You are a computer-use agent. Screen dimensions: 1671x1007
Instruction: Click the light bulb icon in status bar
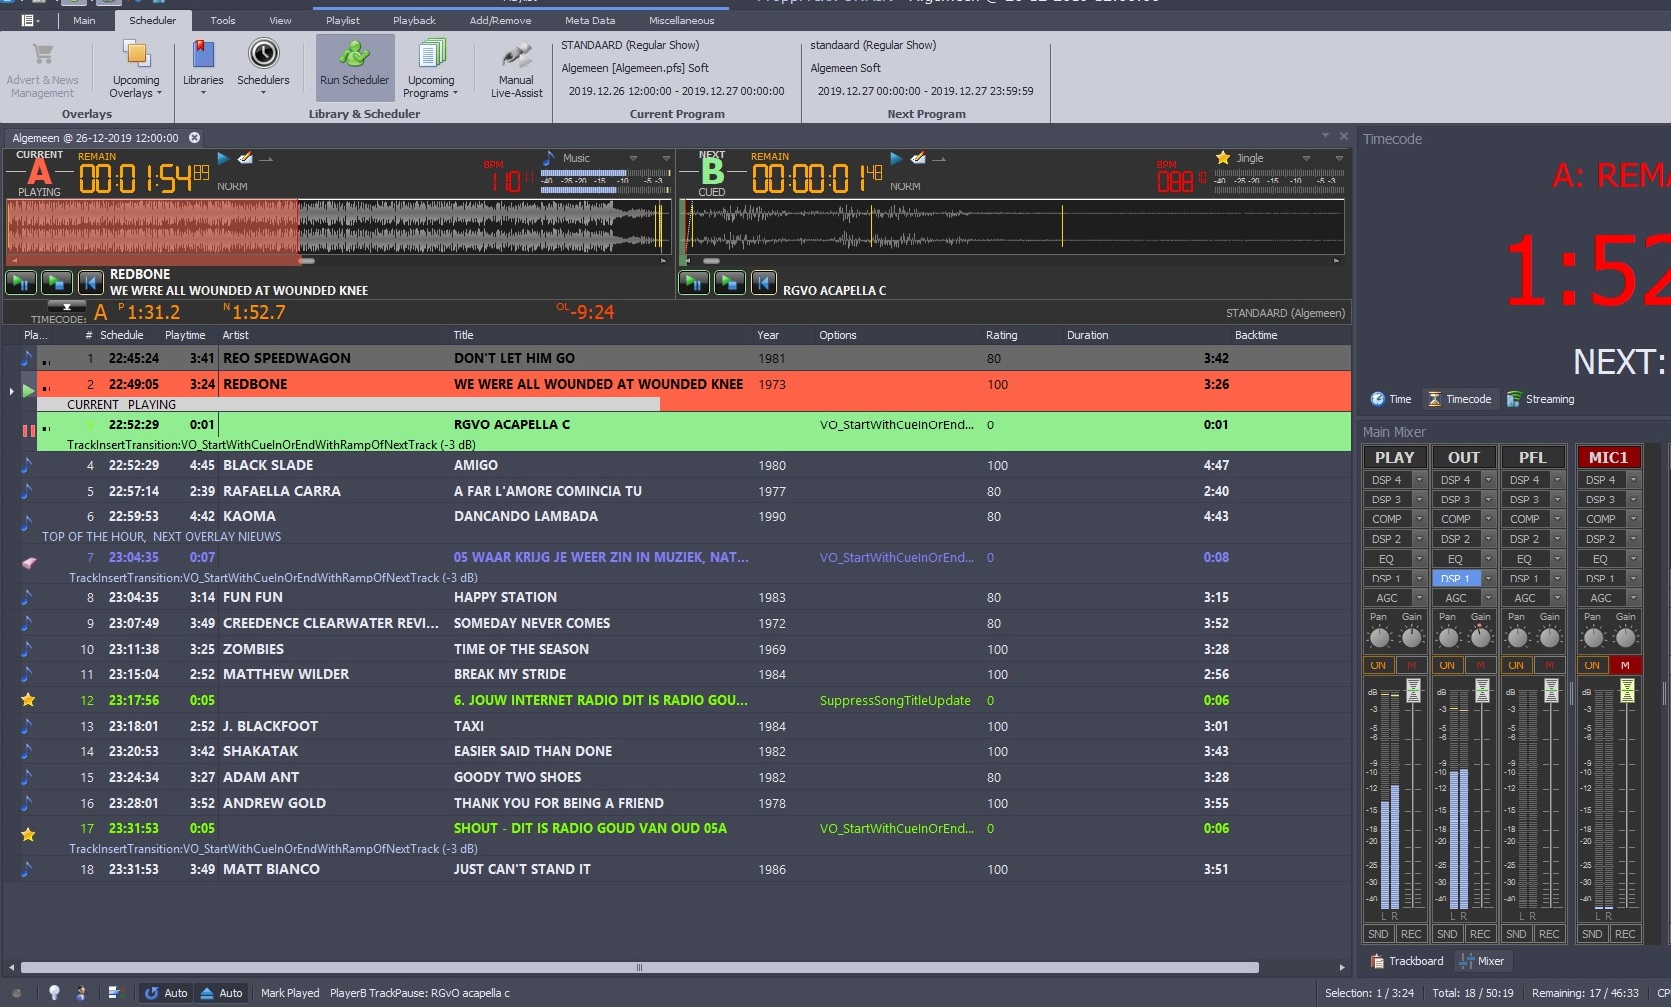pos(54,993)
